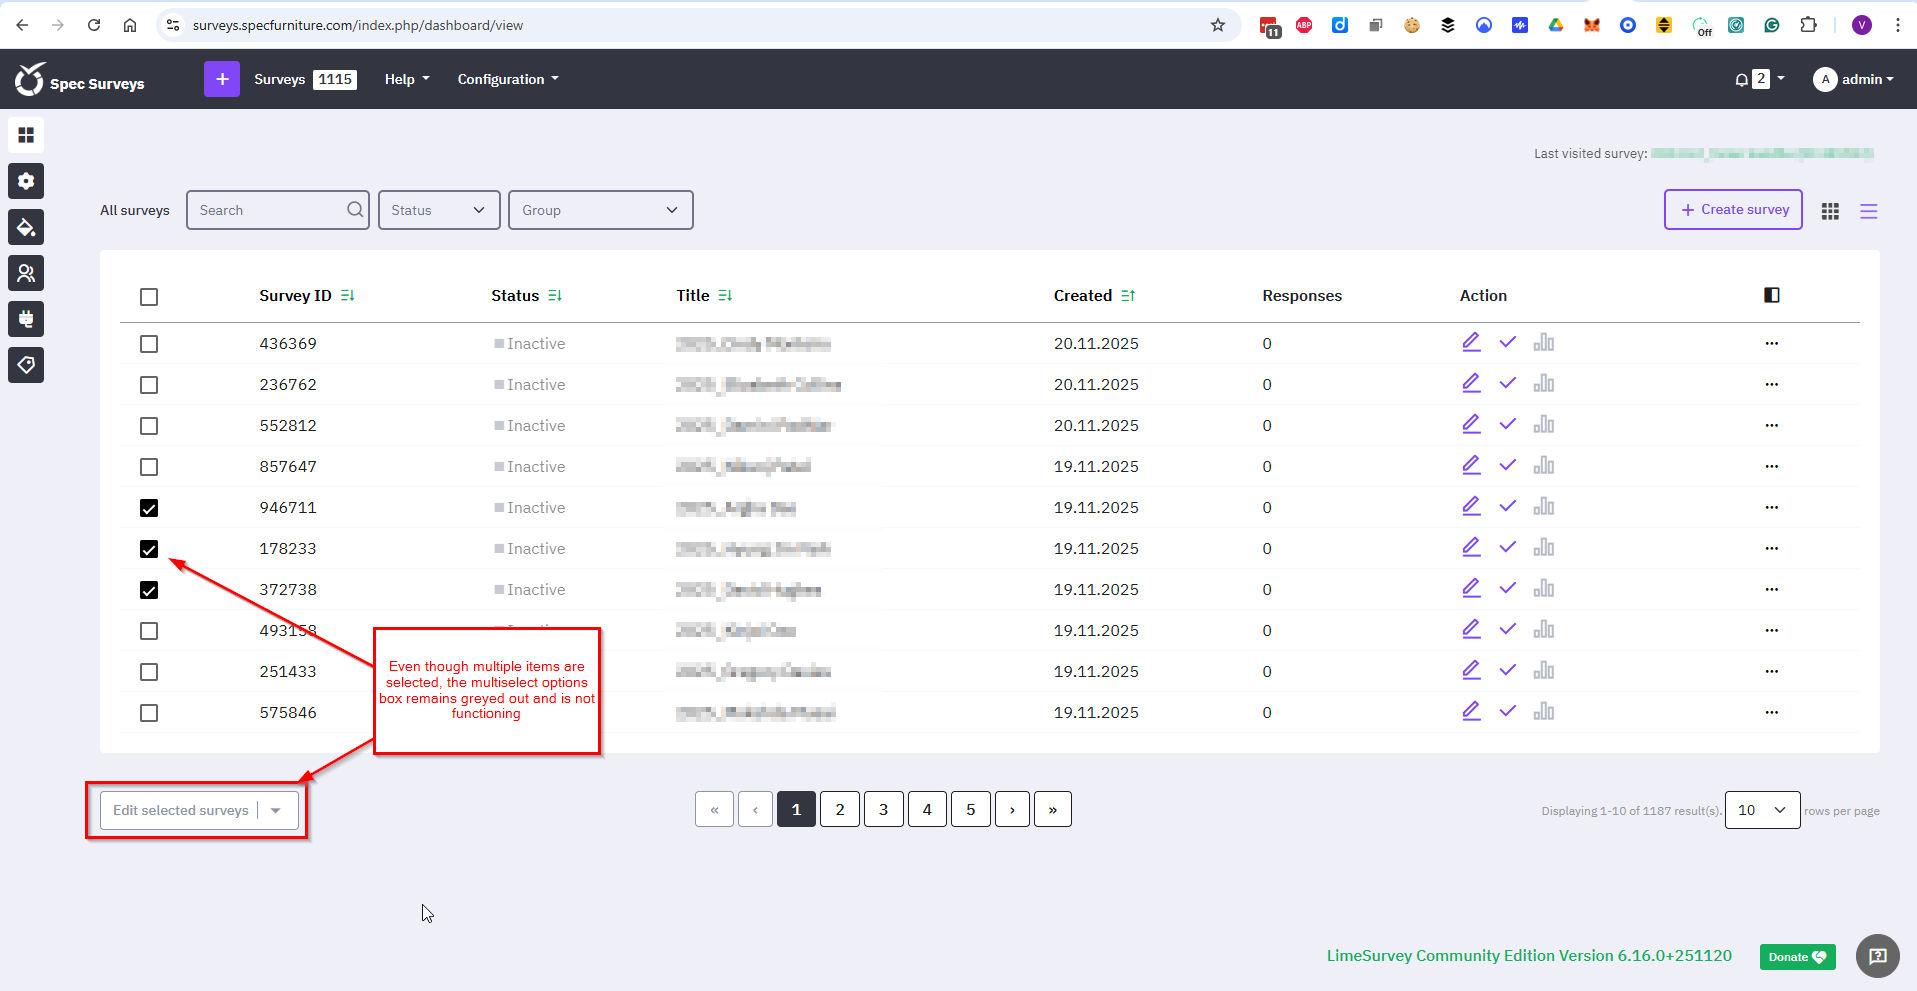This screenshot has width=1917, height=991.
Task: Click into the Search surveys field
Action: (268, 210)
